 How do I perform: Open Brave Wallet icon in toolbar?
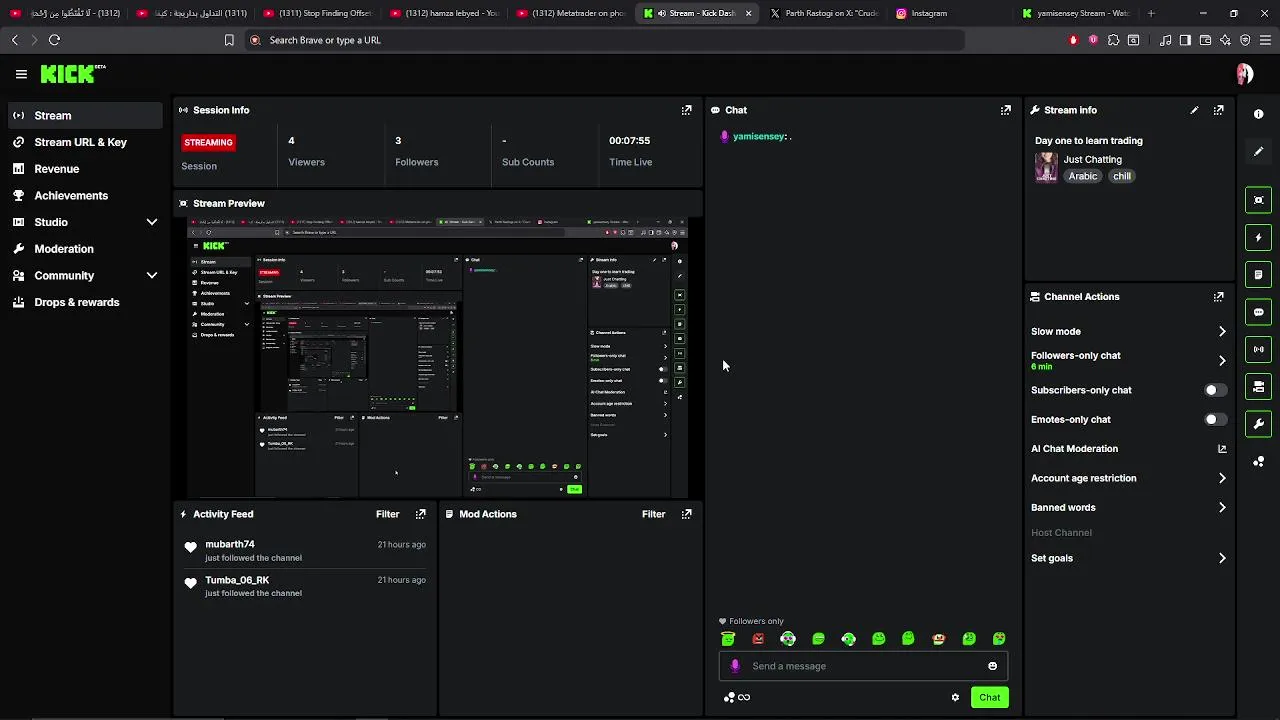click(x=1205, y=40)
